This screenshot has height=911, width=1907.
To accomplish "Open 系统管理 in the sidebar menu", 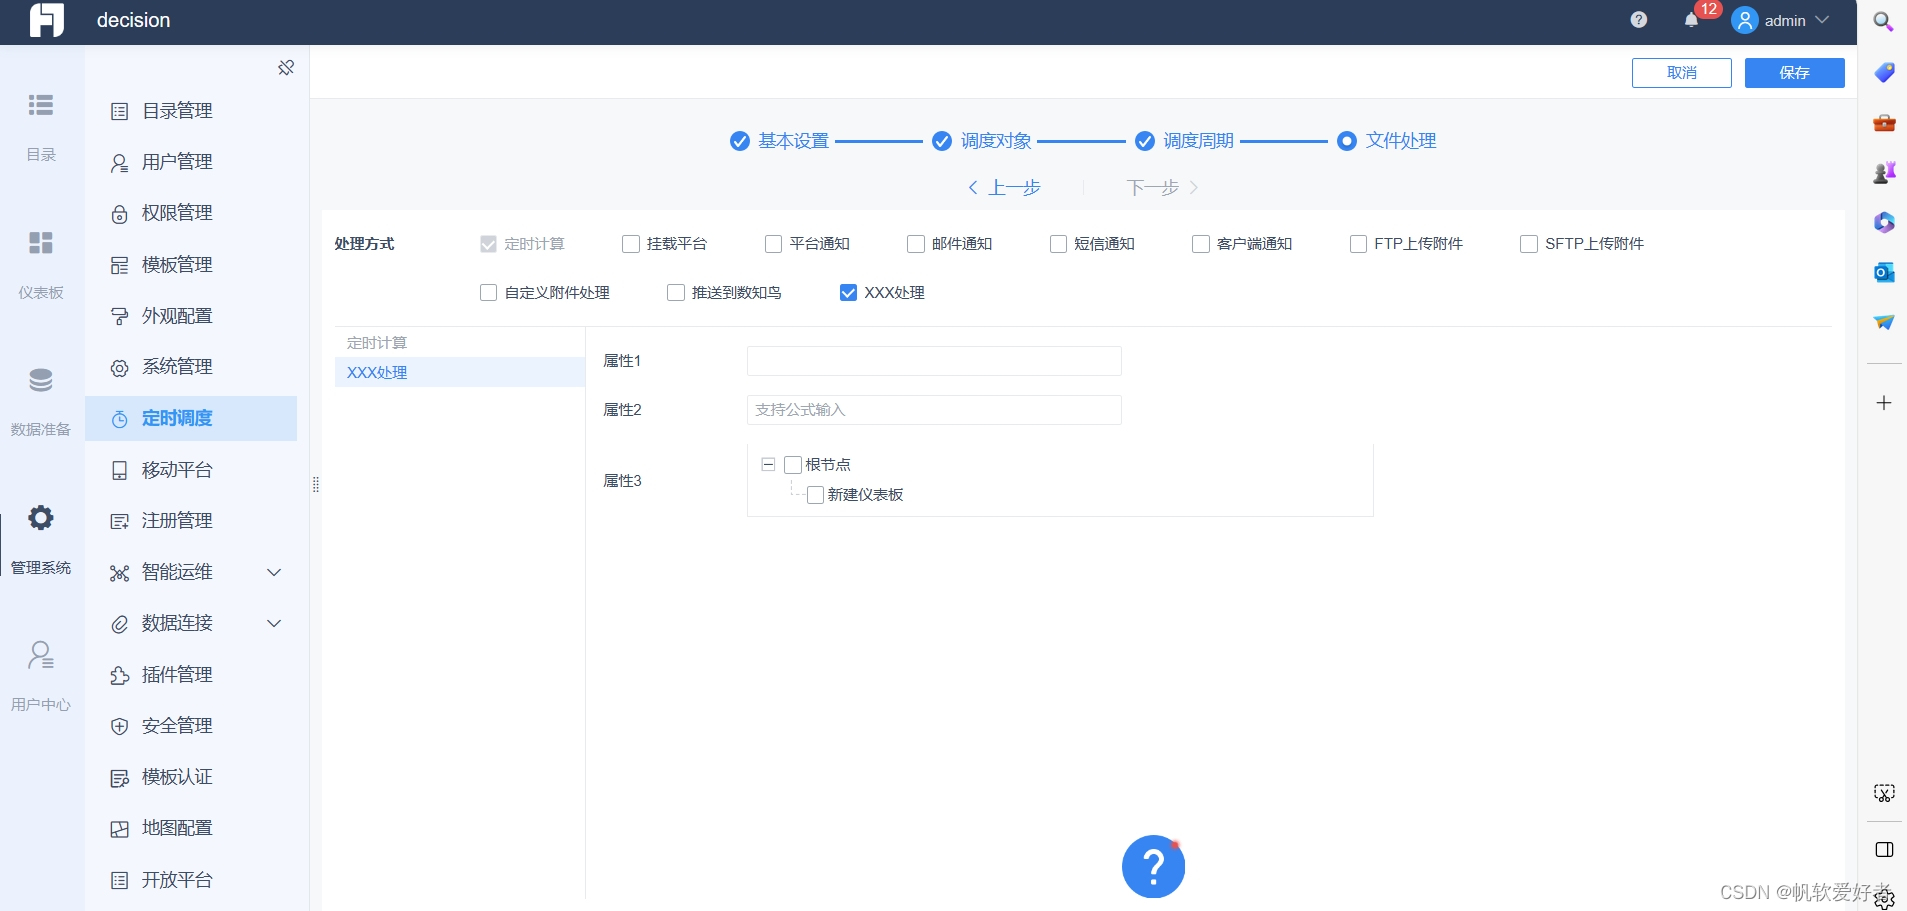I will pos(191,367).
